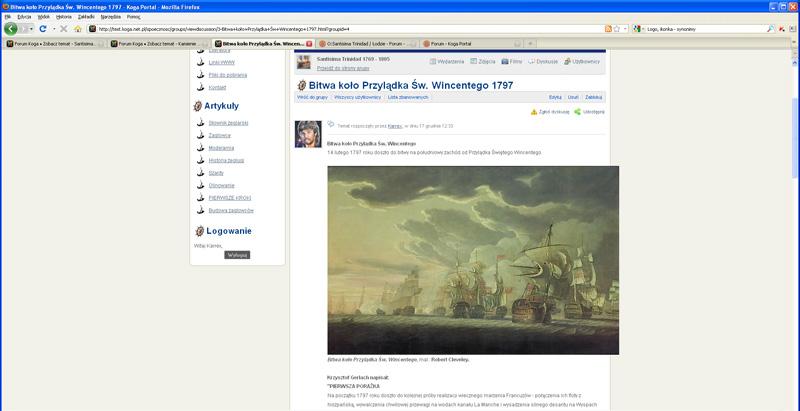Open the Edycja menu
Image resolution: width=800 pixels, height=411 pixels.
click(24, 17)
